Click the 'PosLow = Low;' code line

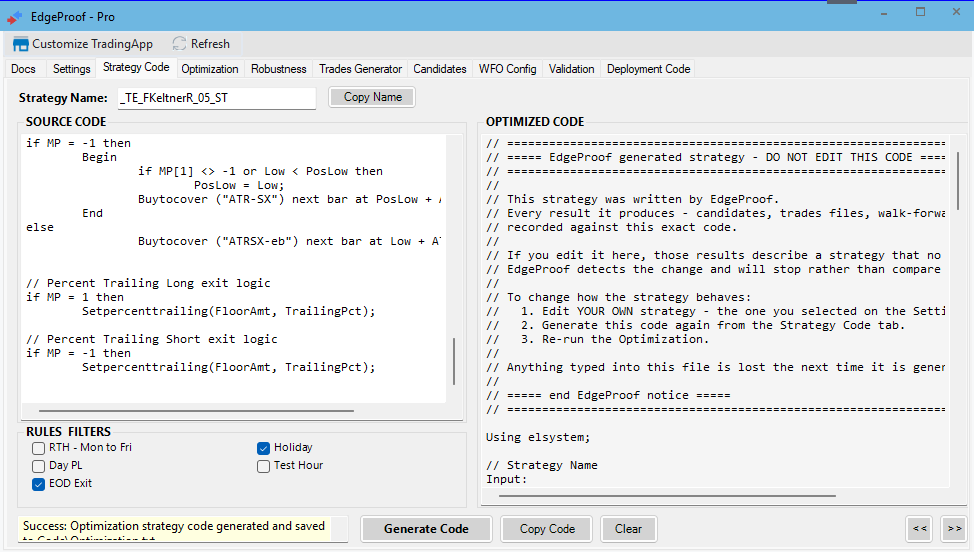pyautogui.click(x=239, y=185)
